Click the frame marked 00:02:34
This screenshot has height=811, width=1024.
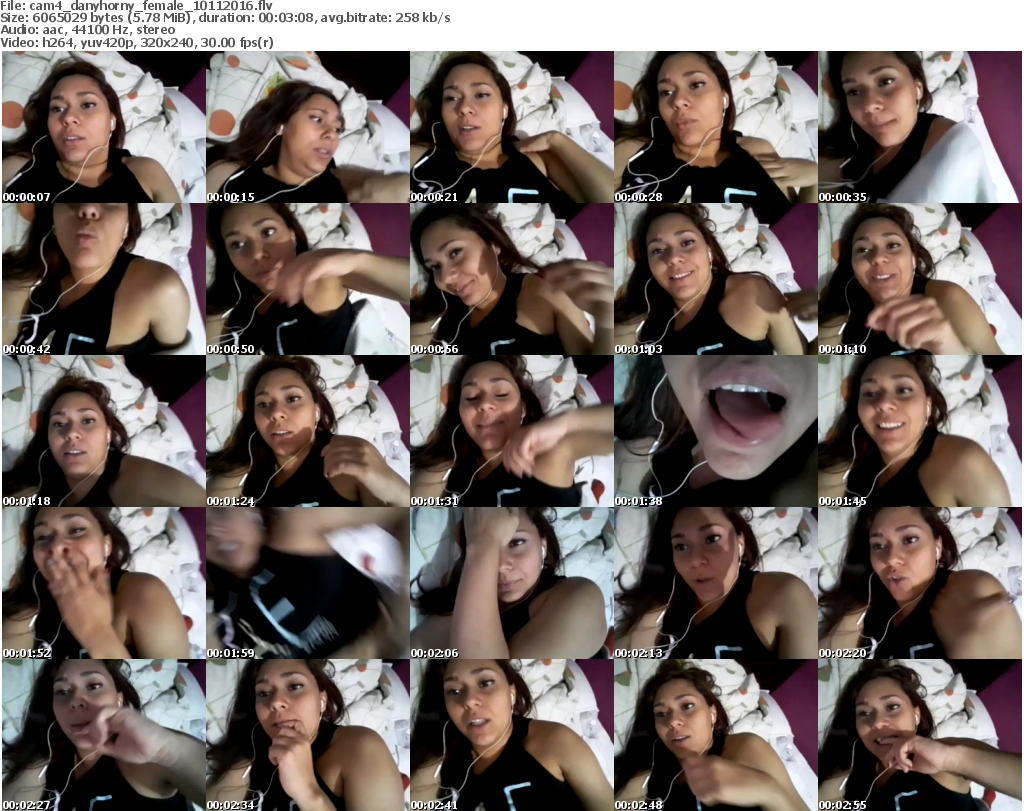pos(308,735)
